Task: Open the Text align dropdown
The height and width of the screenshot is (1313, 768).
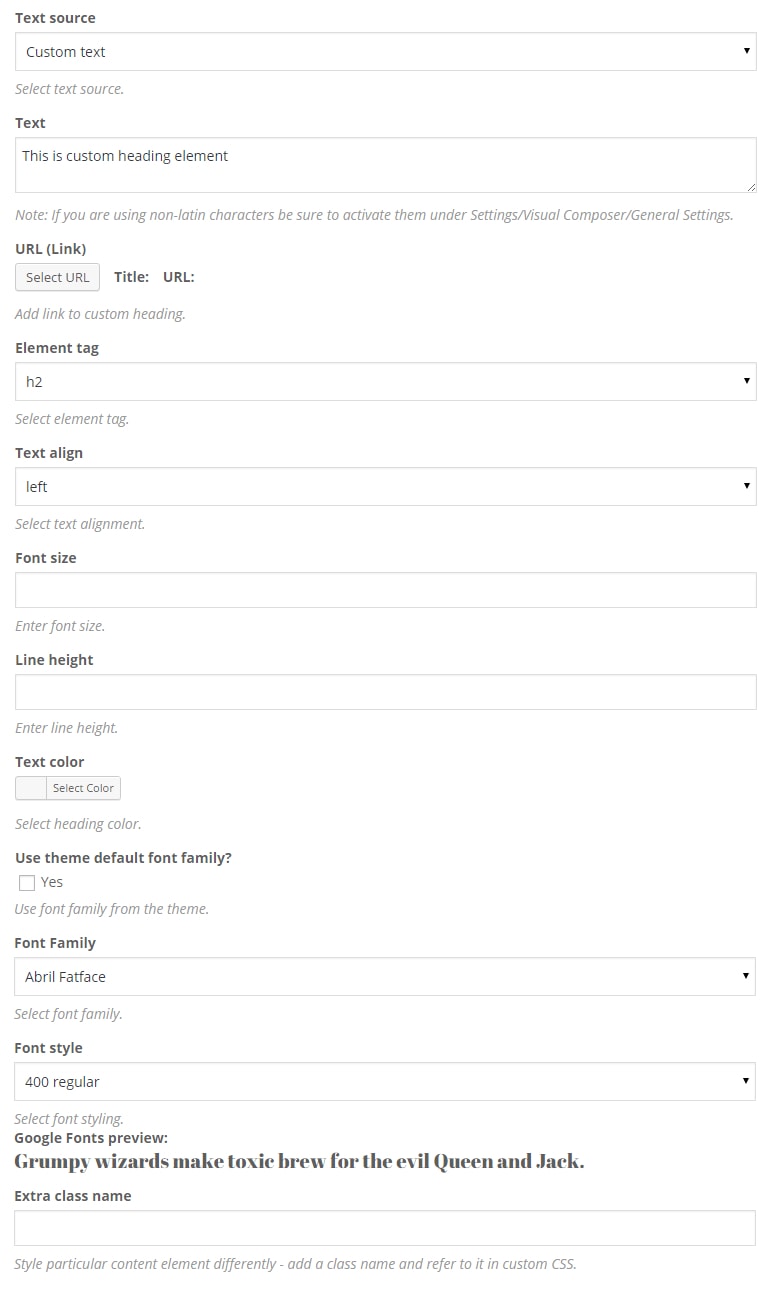Action: tap(385, 487)
